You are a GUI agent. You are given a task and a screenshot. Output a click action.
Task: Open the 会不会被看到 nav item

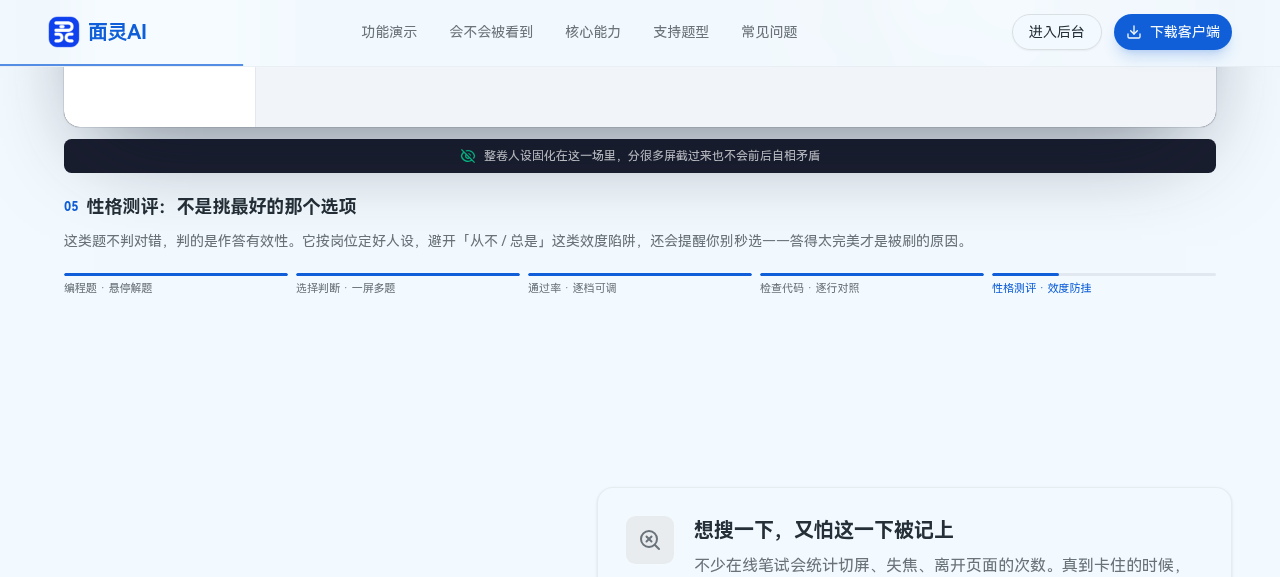(491, 32)
